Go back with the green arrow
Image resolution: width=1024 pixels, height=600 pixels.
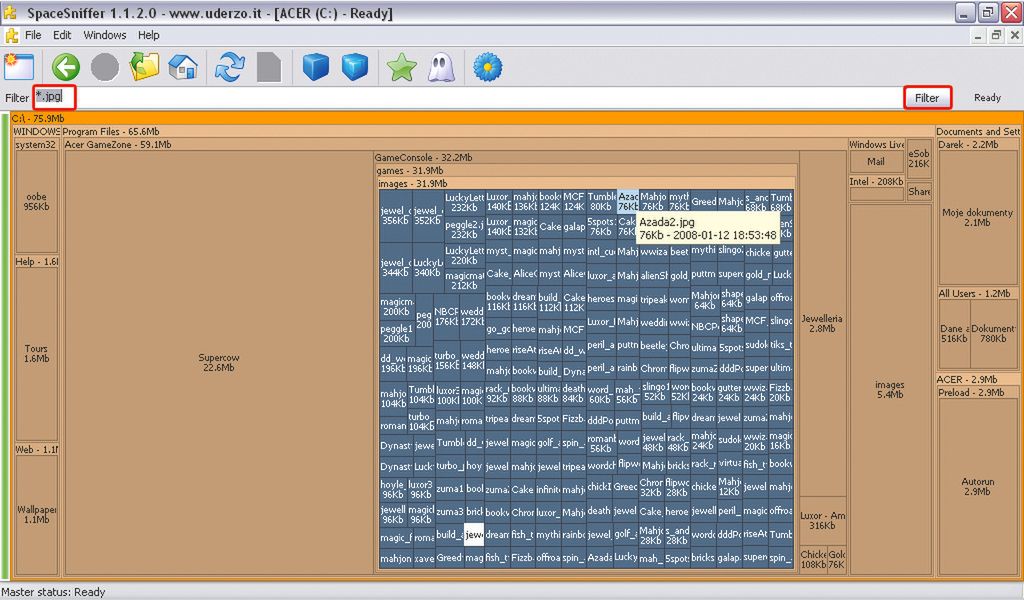66,67
